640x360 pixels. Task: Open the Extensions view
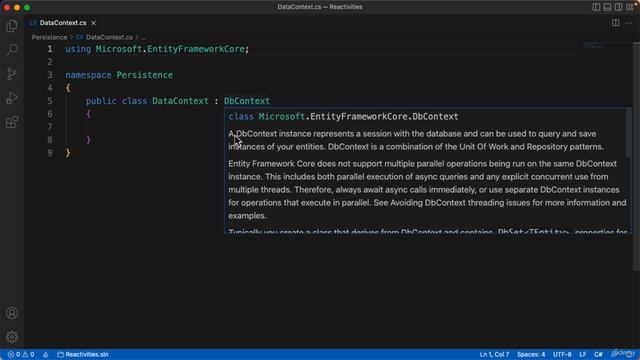(x=12, y=122)
